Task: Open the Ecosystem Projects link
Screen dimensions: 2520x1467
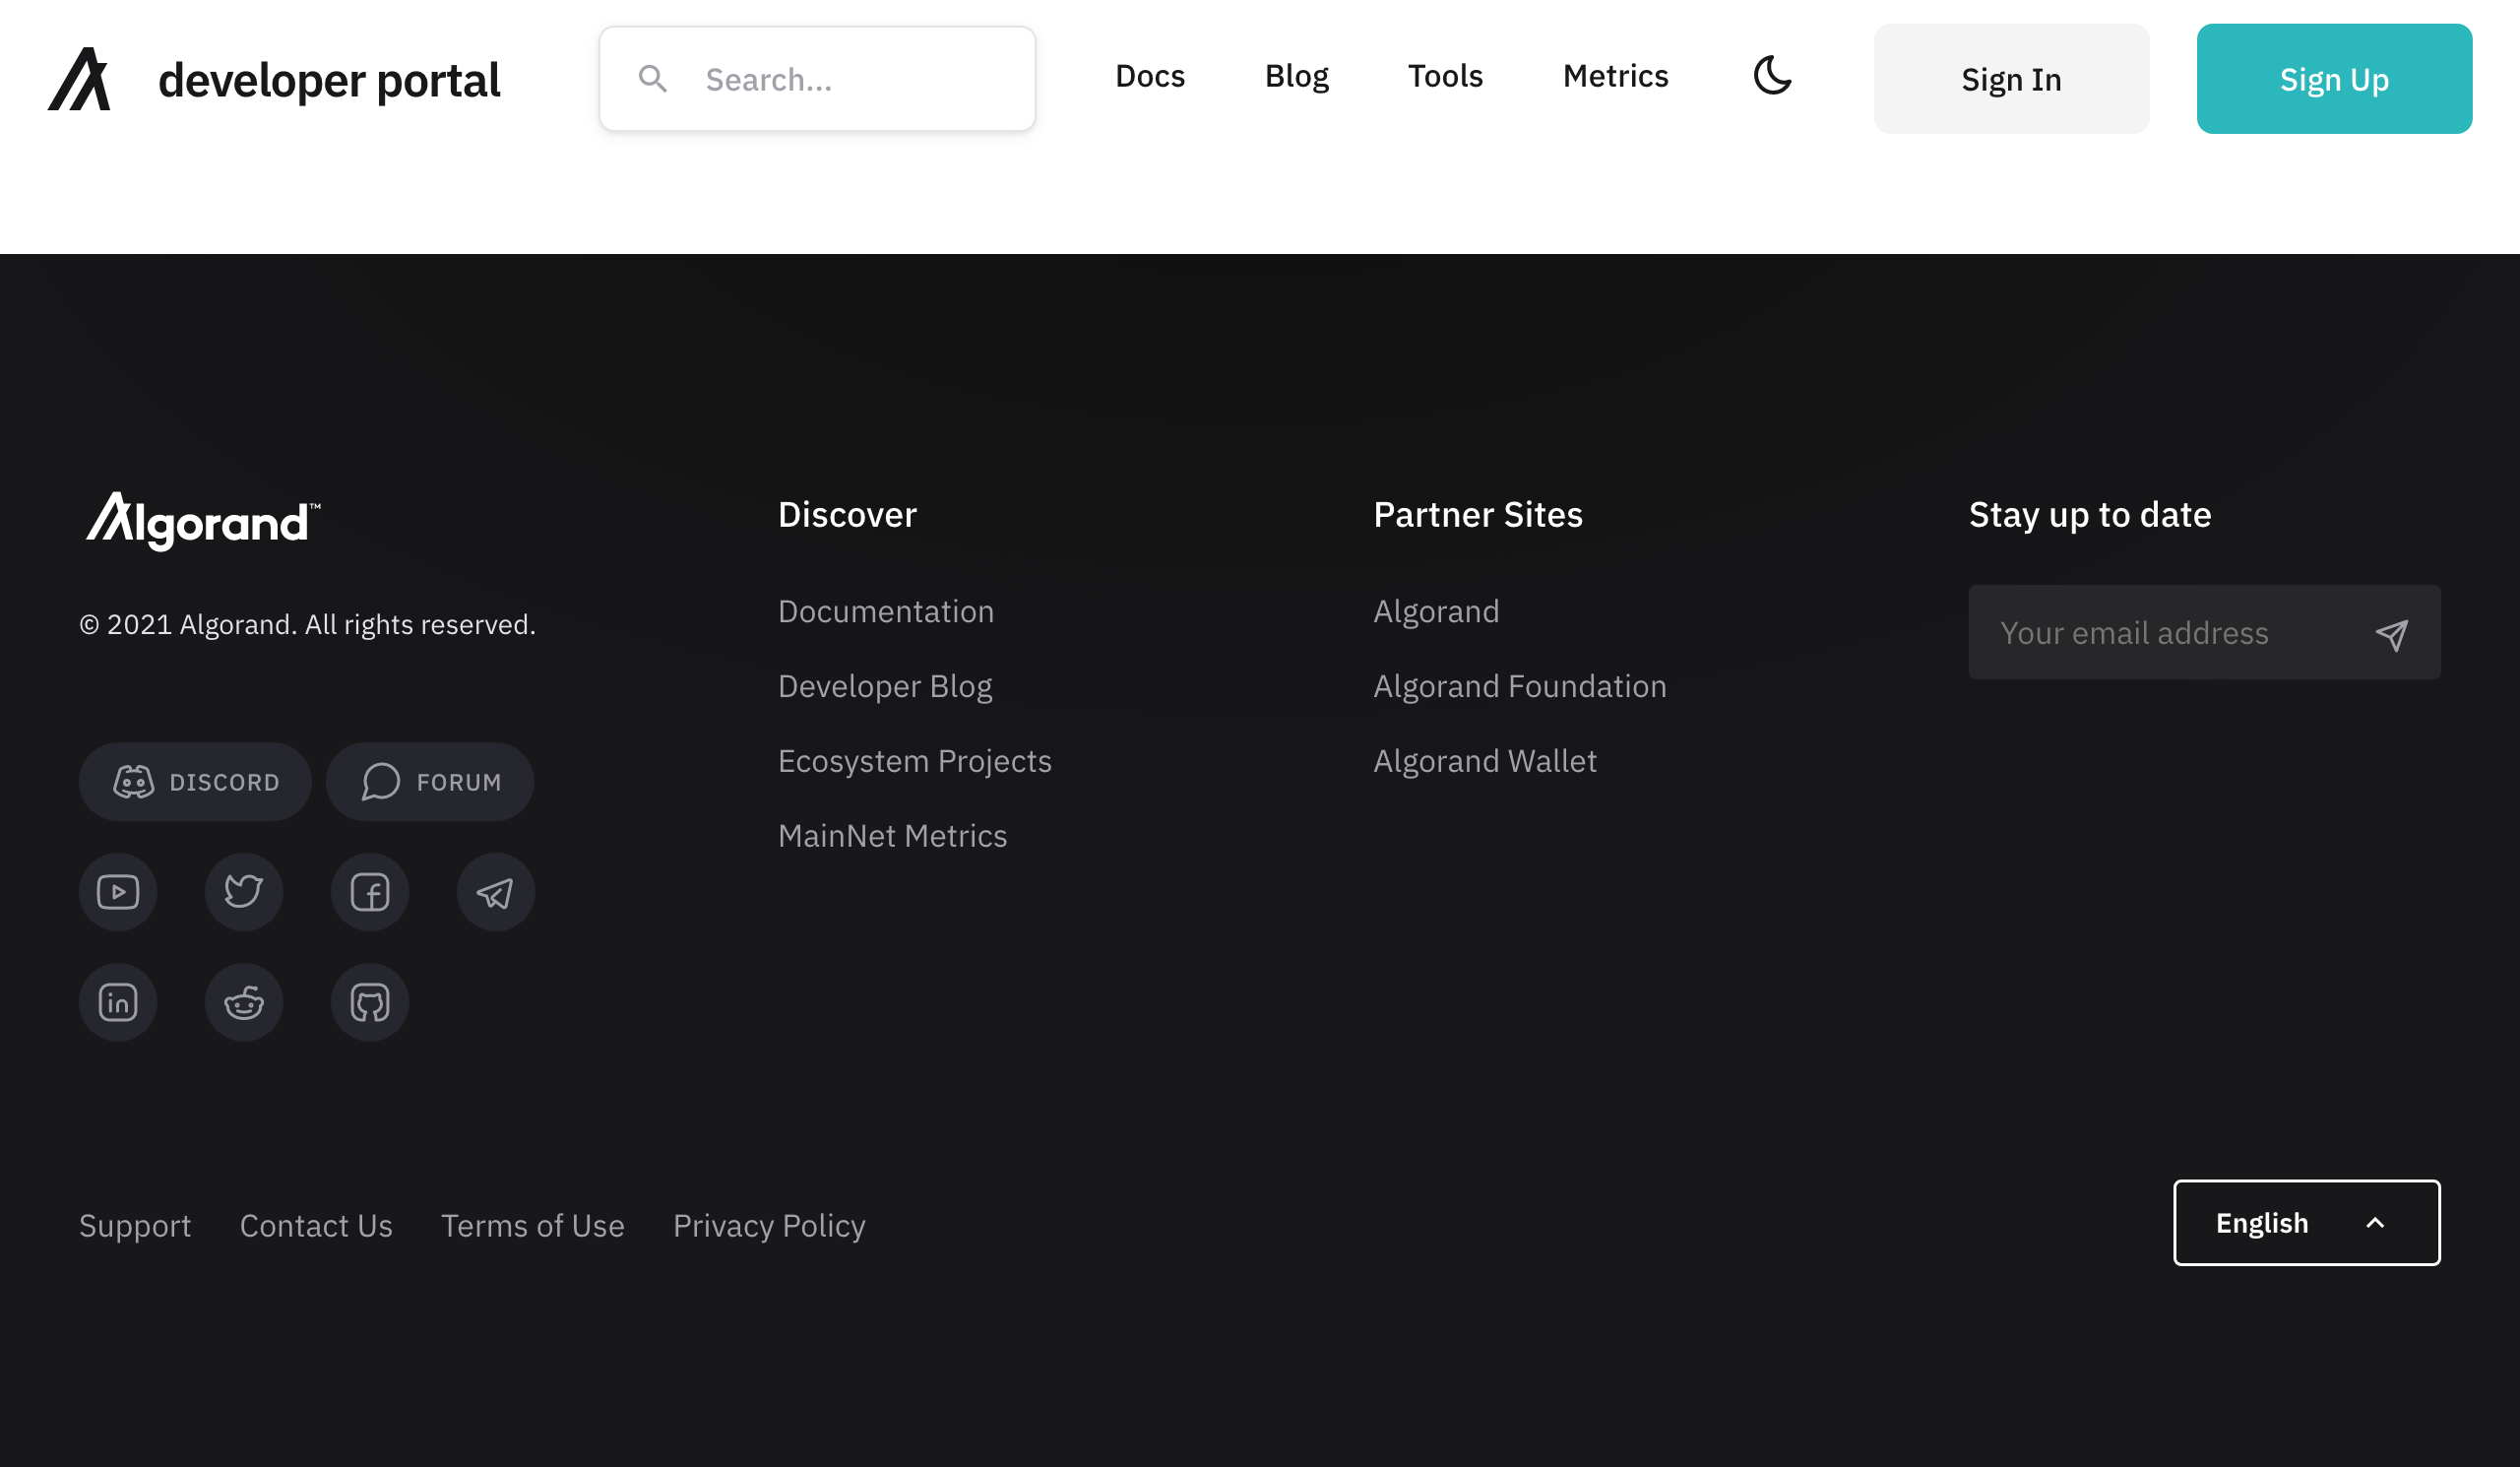Action: pos(915,761)
